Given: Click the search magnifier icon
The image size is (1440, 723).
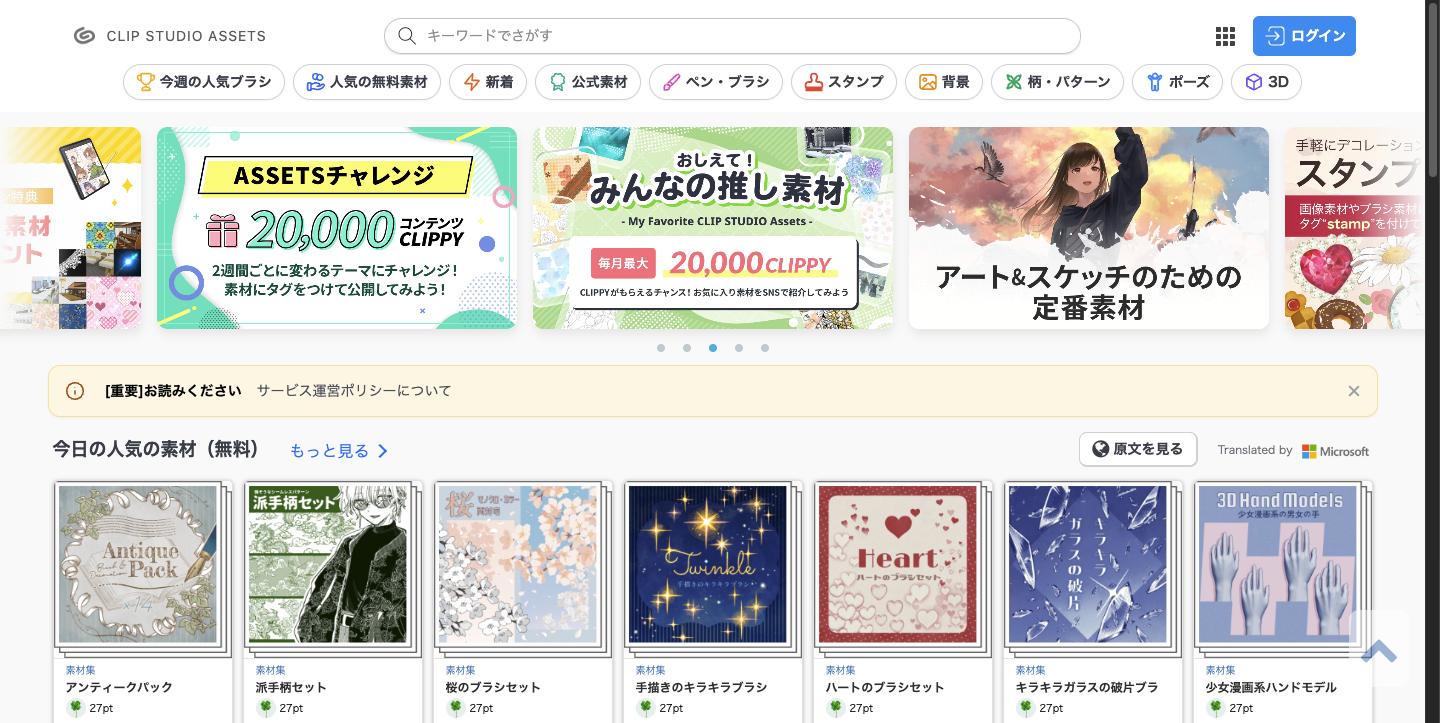Looking at the screenshot, I should [407, 36].
